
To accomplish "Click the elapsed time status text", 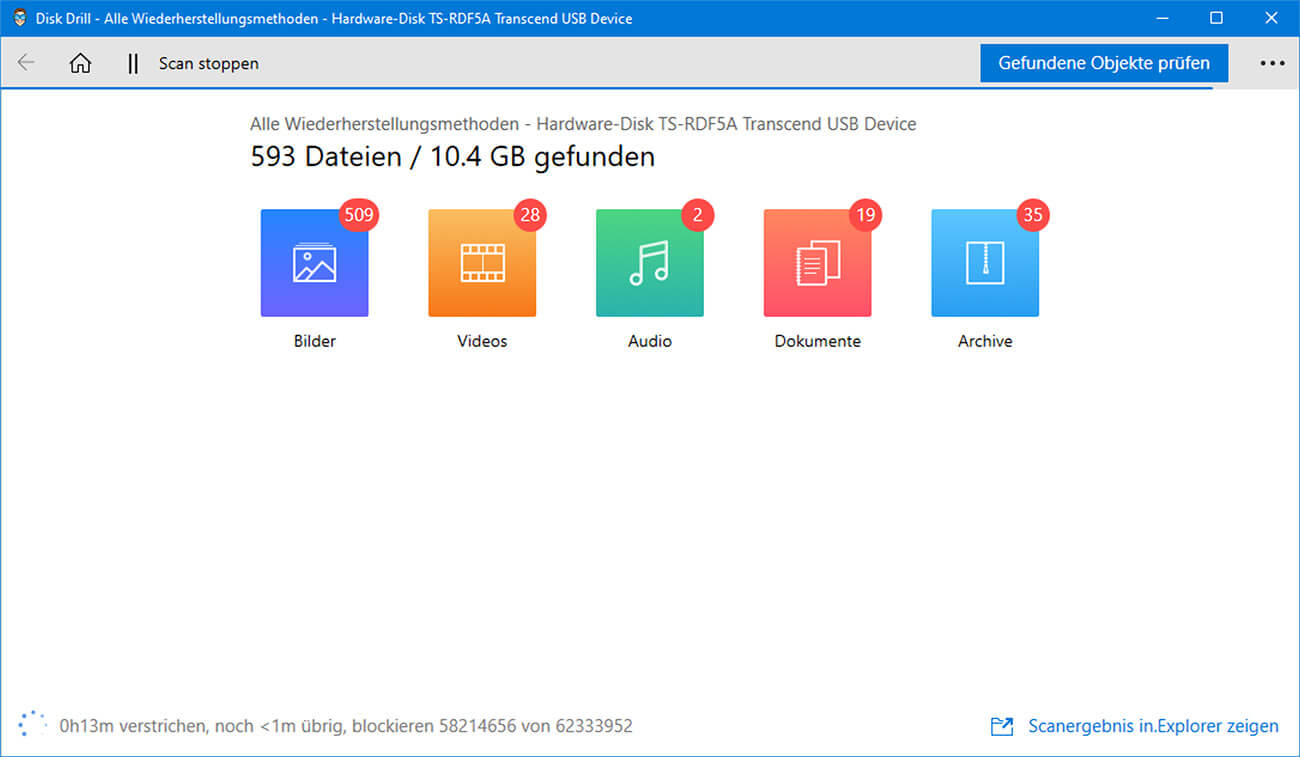I will pyautogui.click(x=346, y=726).
